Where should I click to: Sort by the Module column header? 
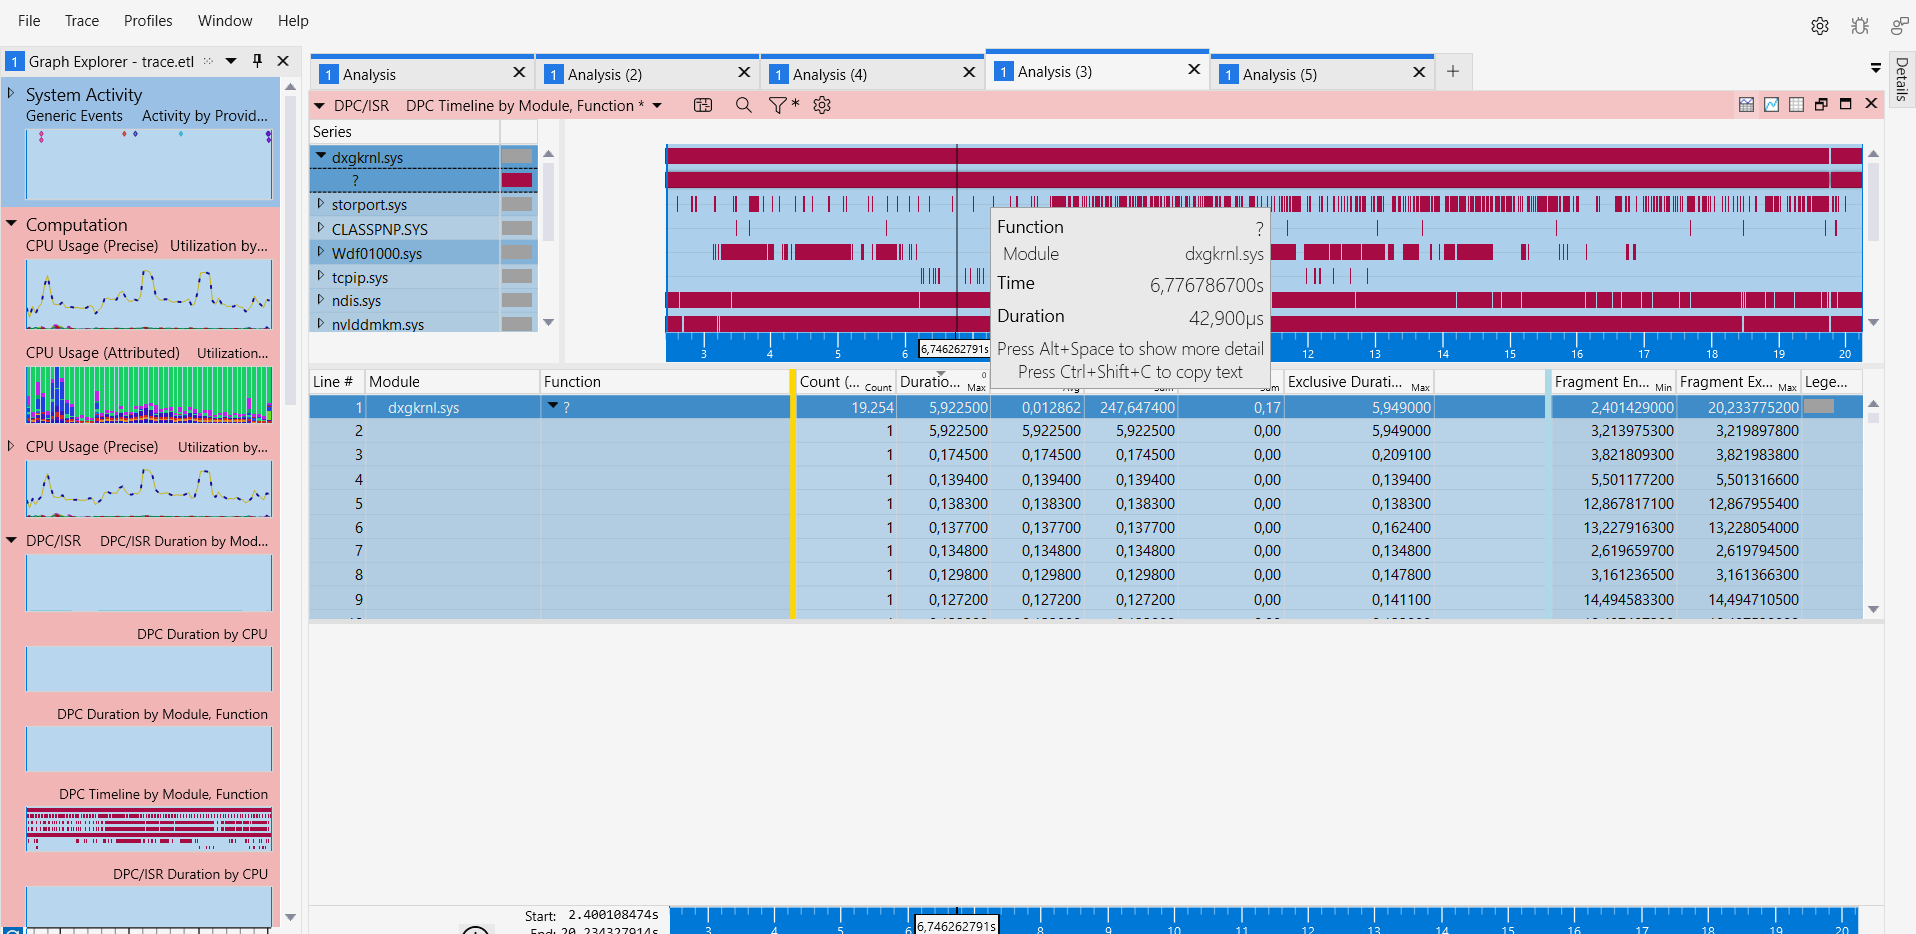[452, 381]
